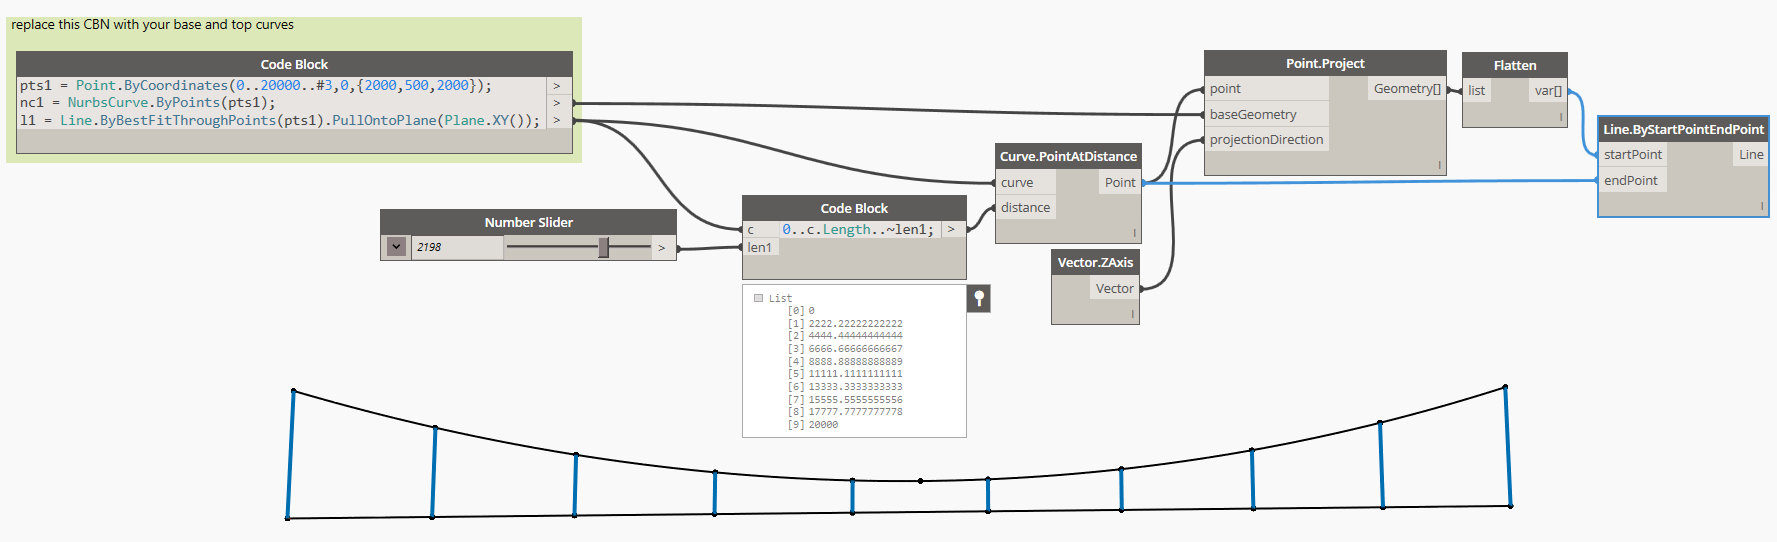Select output port of nc1 line
The width and height of the screenshot is (1777, 542).
(x=557, y=103)
